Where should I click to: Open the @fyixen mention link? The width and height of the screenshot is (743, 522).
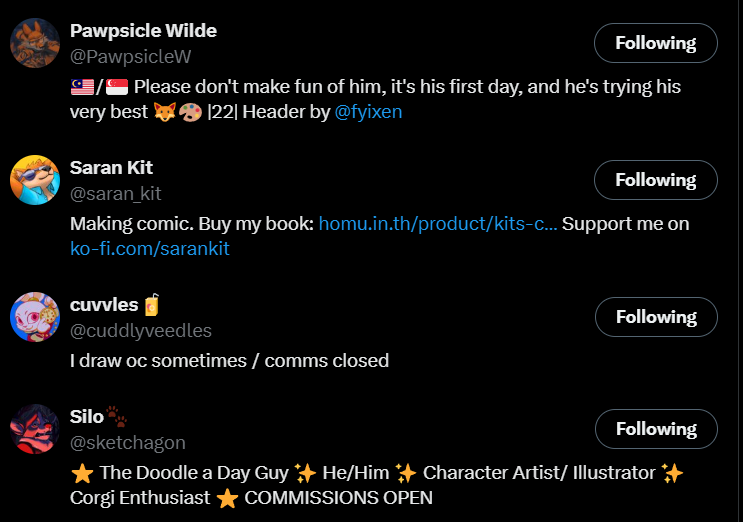tap(369, 112)
